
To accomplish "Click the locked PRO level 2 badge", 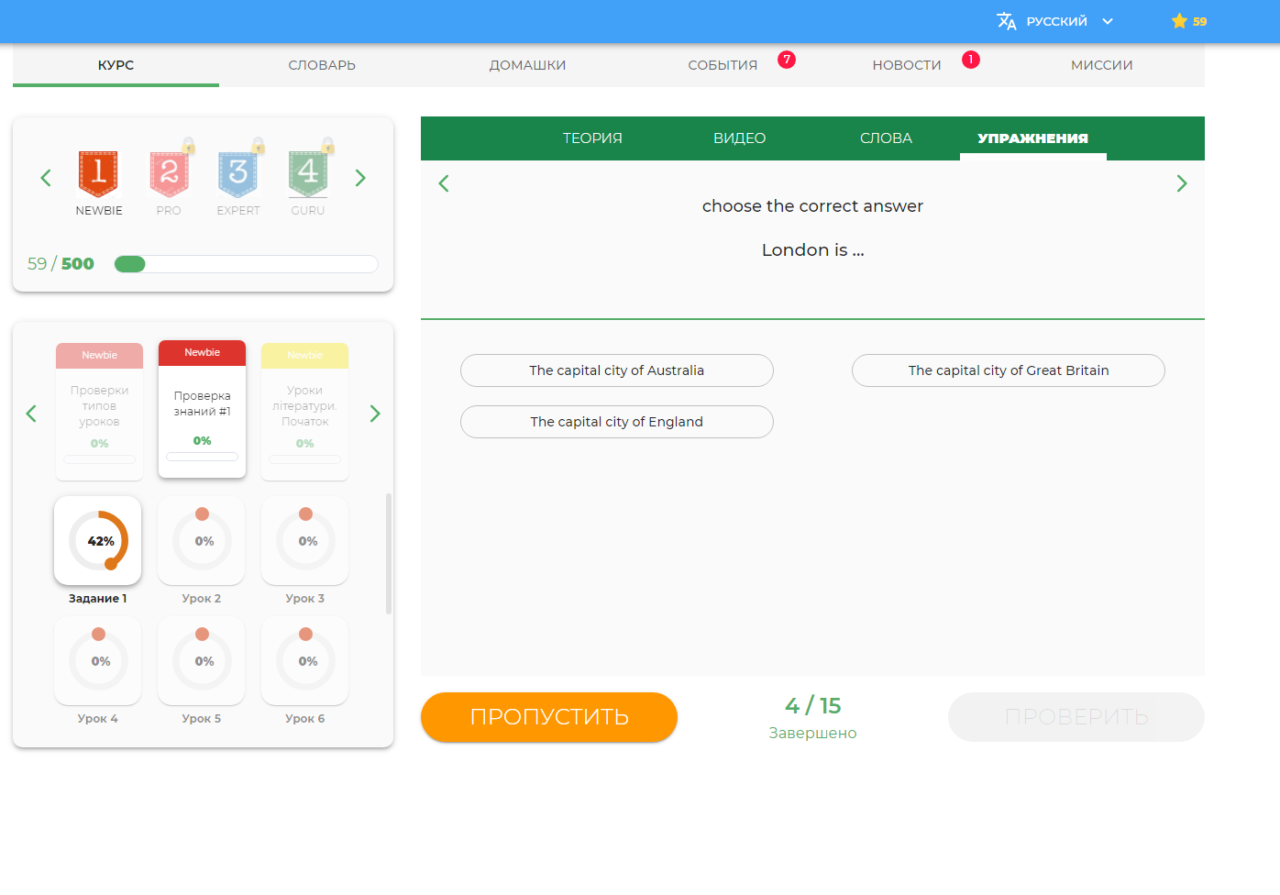I will [168, 174].
